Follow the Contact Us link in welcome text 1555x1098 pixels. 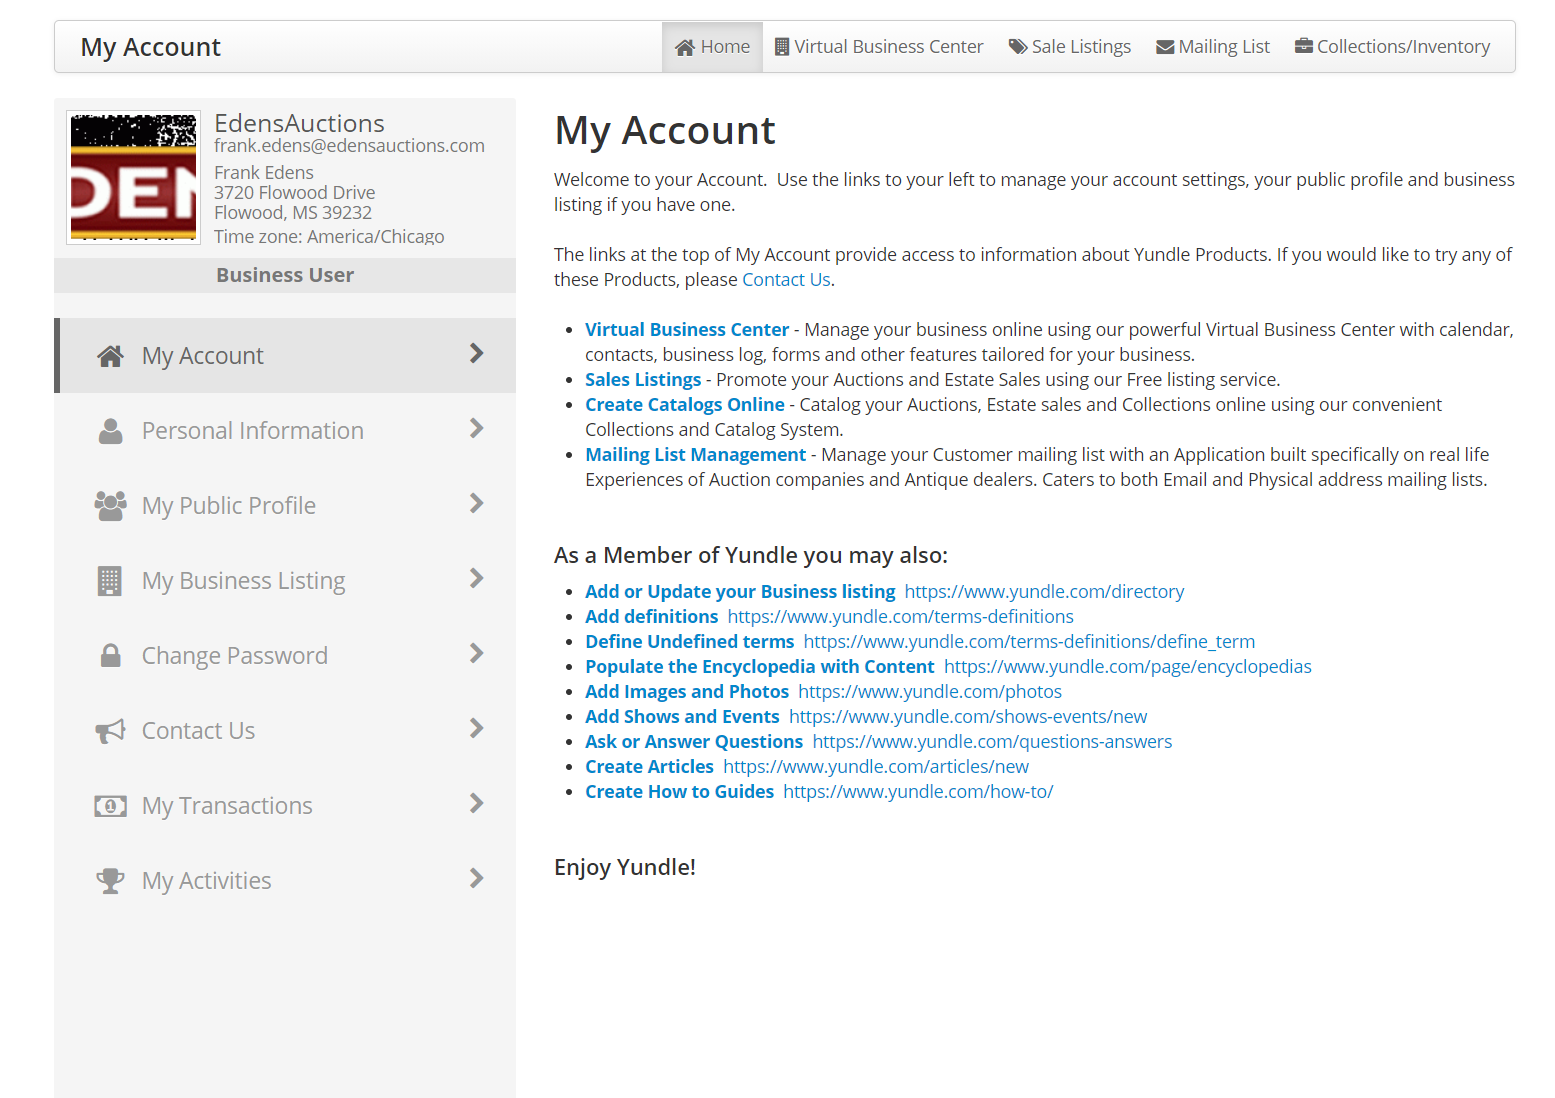(786, 280)
